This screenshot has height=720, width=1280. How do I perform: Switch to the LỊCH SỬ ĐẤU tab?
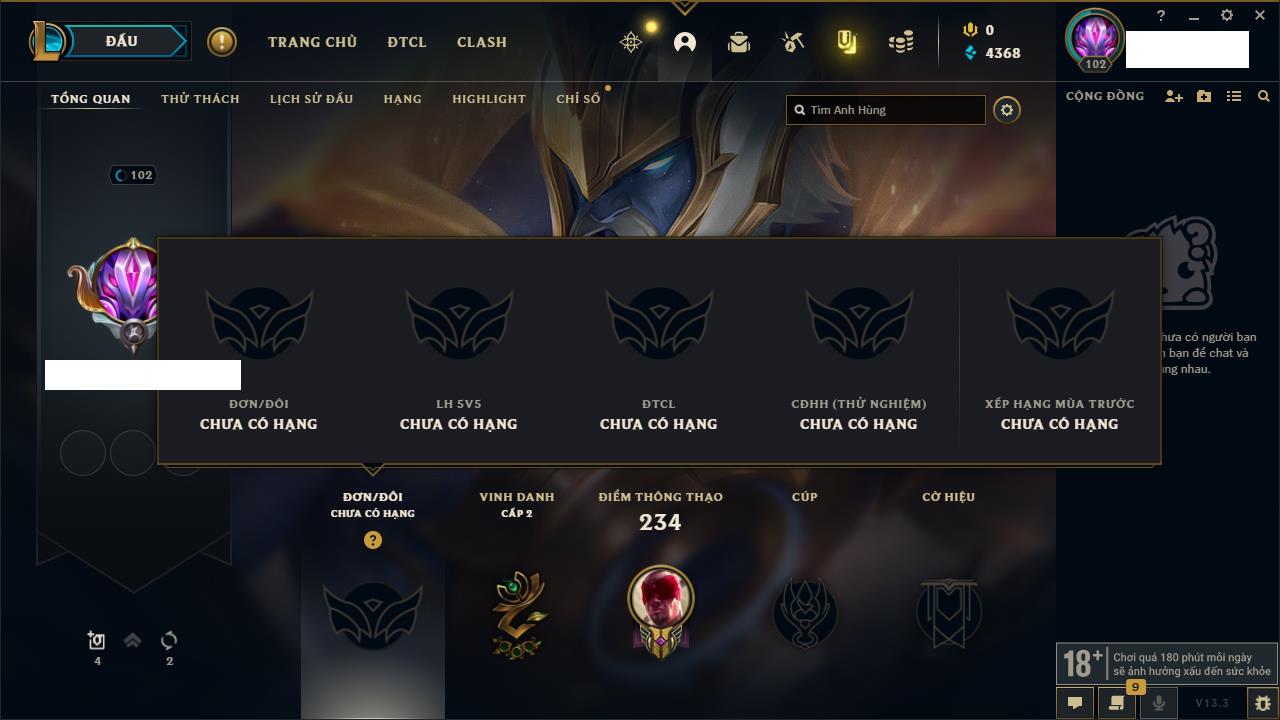(x=311, y=99)
